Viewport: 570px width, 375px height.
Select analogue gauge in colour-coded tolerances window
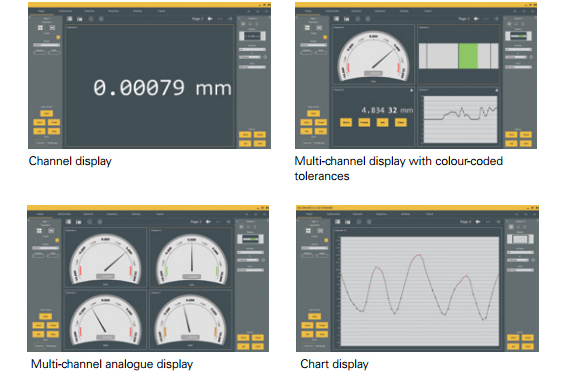[x=373, y=55]
